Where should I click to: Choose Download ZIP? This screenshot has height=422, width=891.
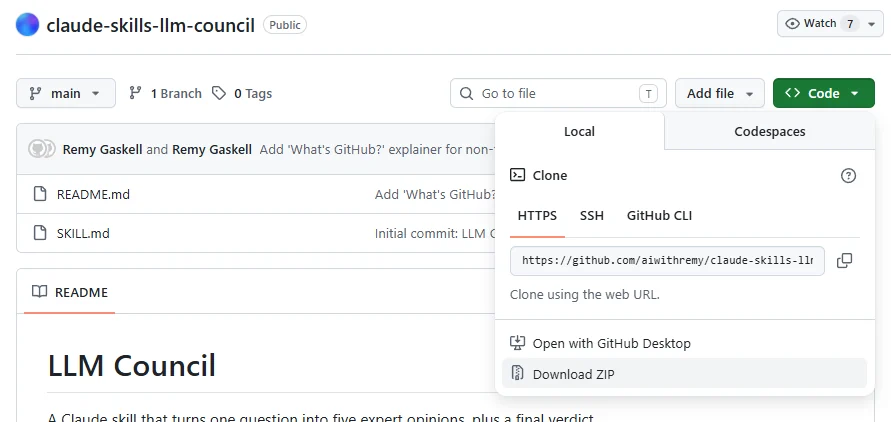(684, 374)
